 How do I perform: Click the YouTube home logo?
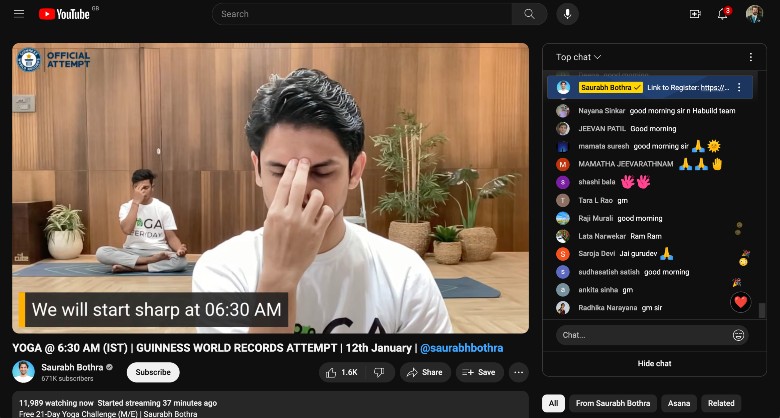(64, 14)
